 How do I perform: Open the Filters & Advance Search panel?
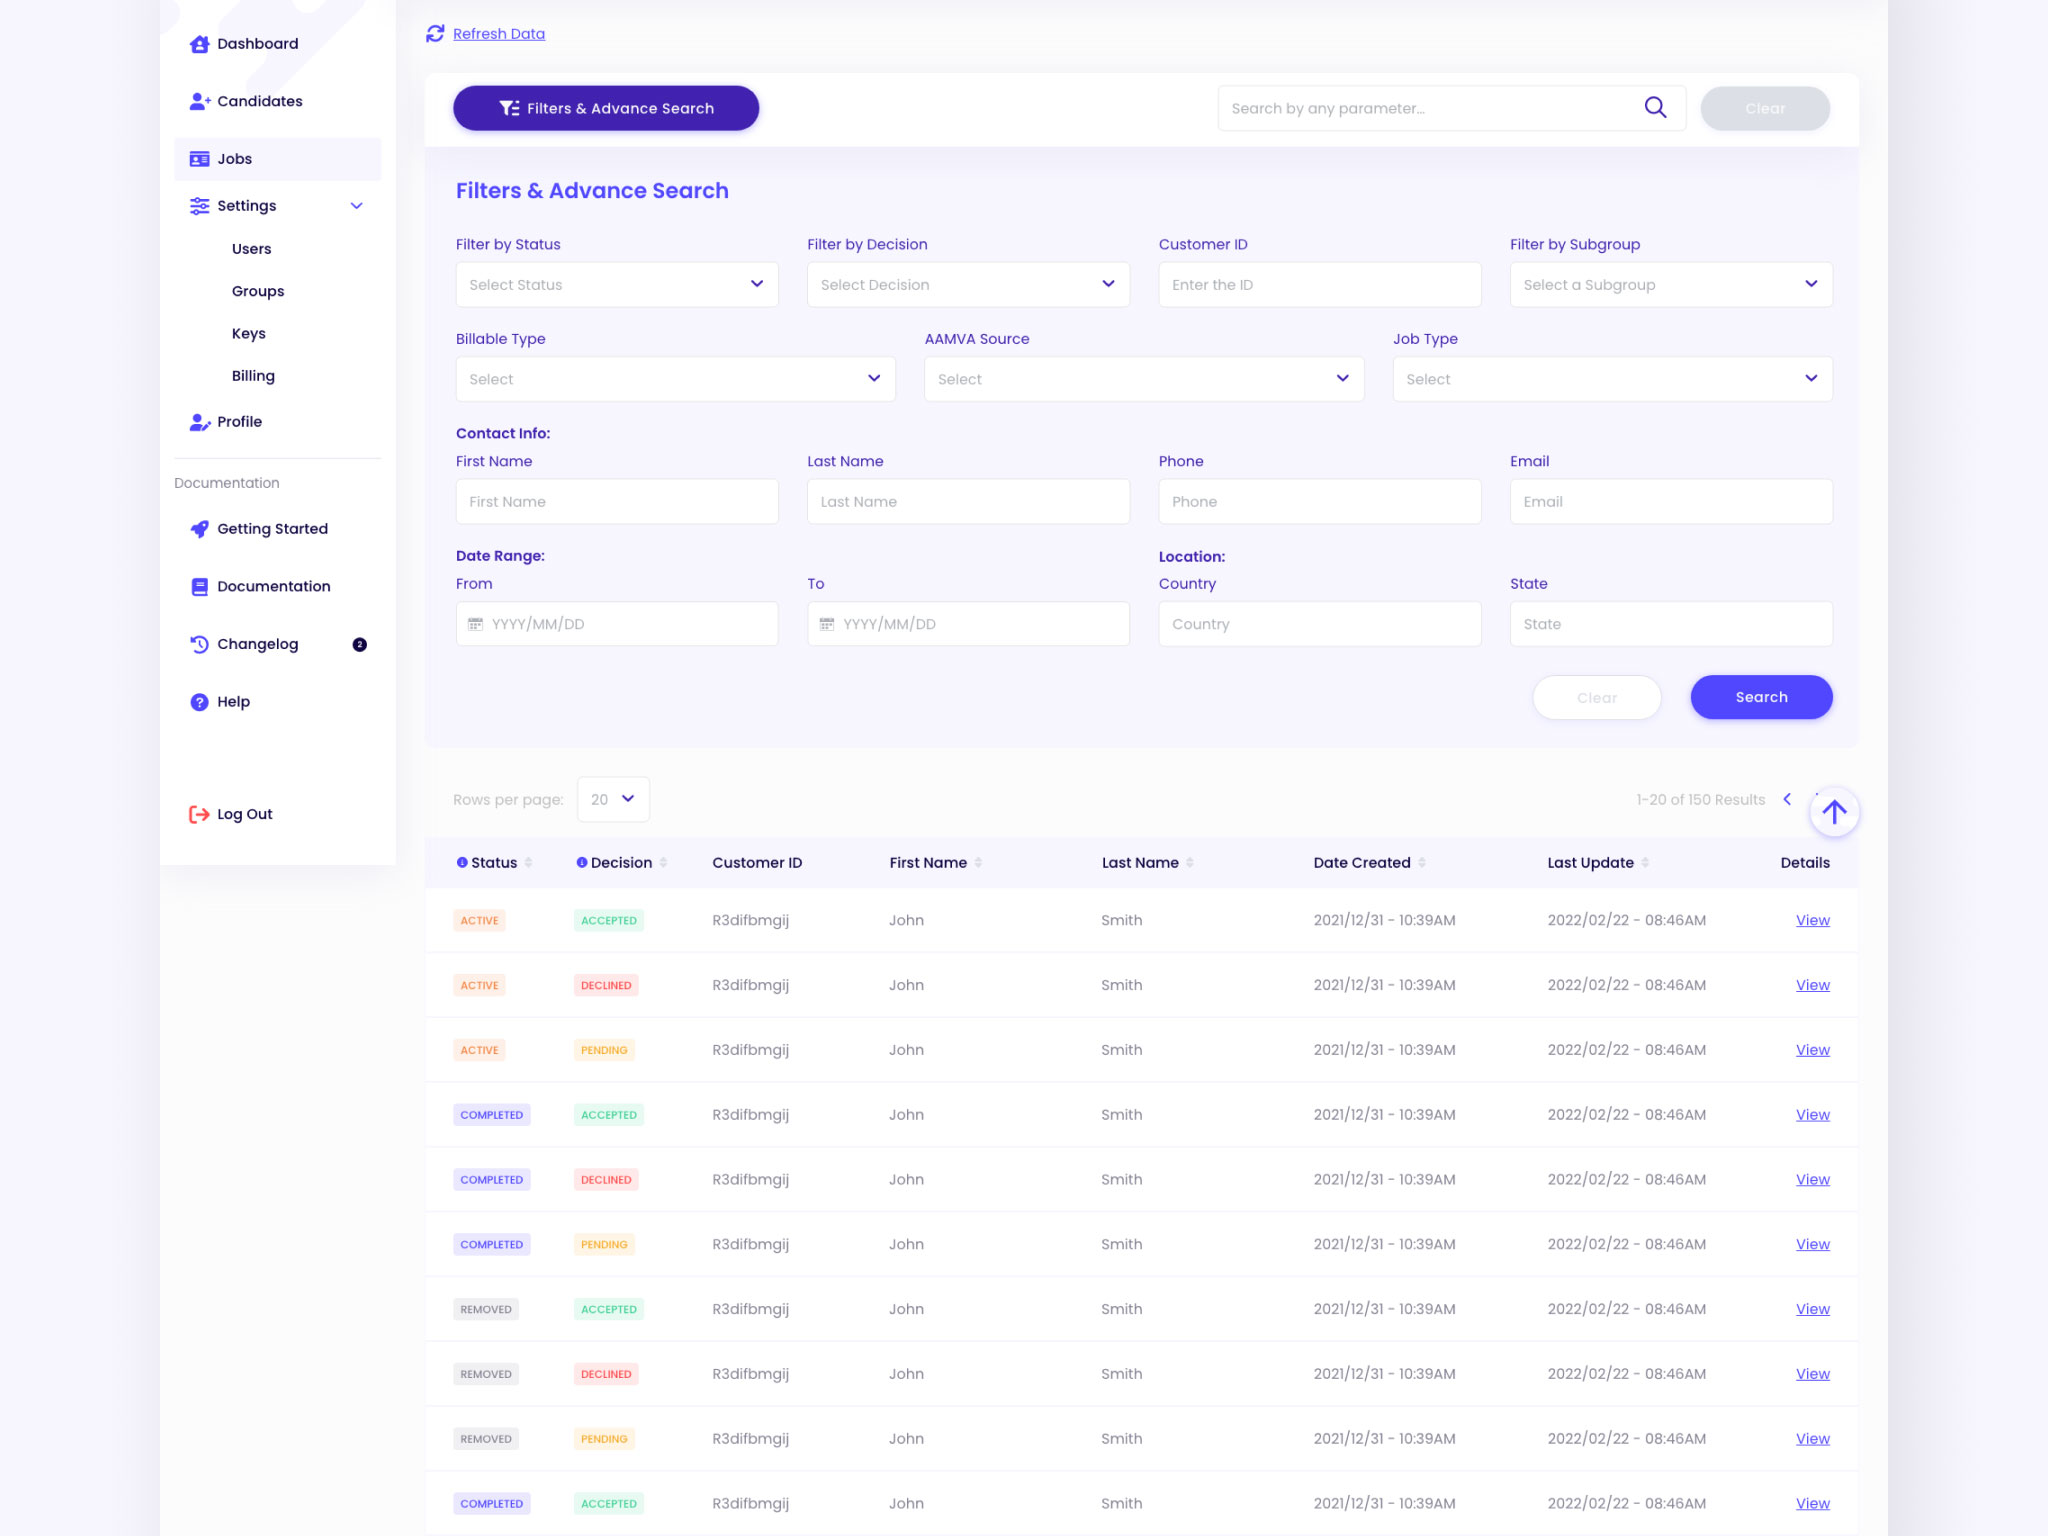click(x=606, y=108)
